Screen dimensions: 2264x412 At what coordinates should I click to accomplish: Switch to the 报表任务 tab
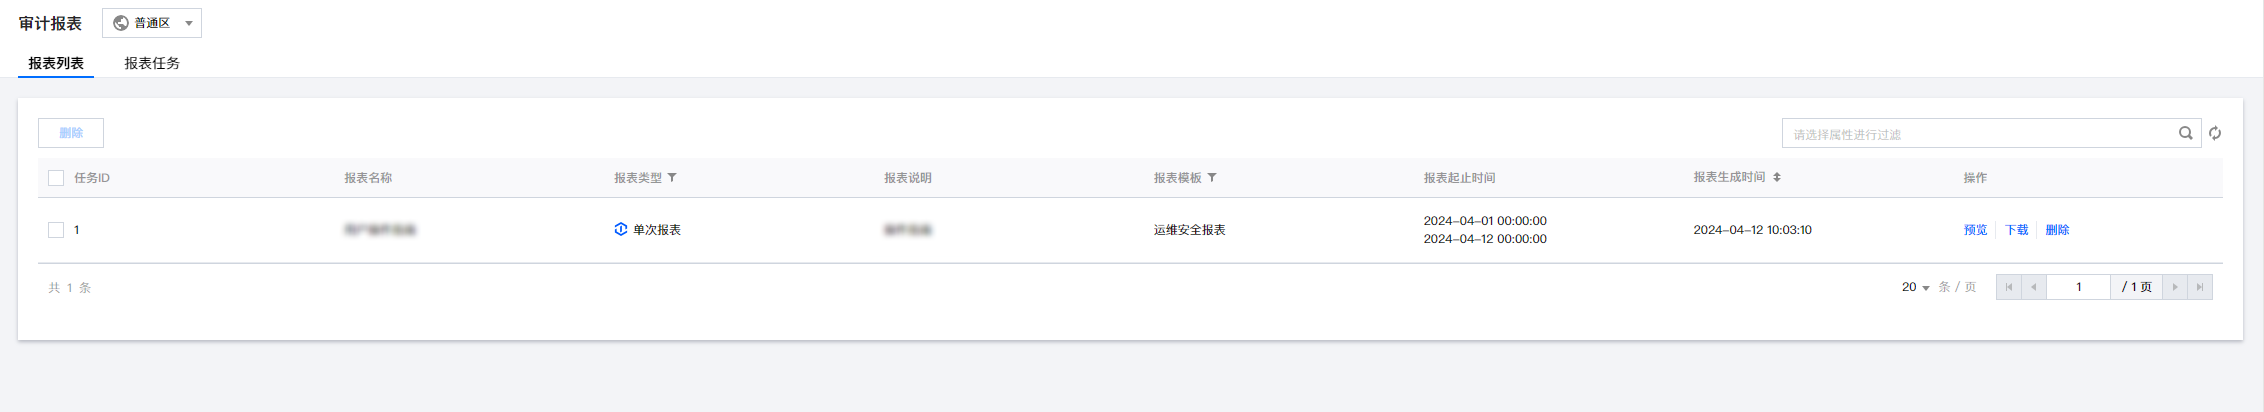tap(152, 63)
